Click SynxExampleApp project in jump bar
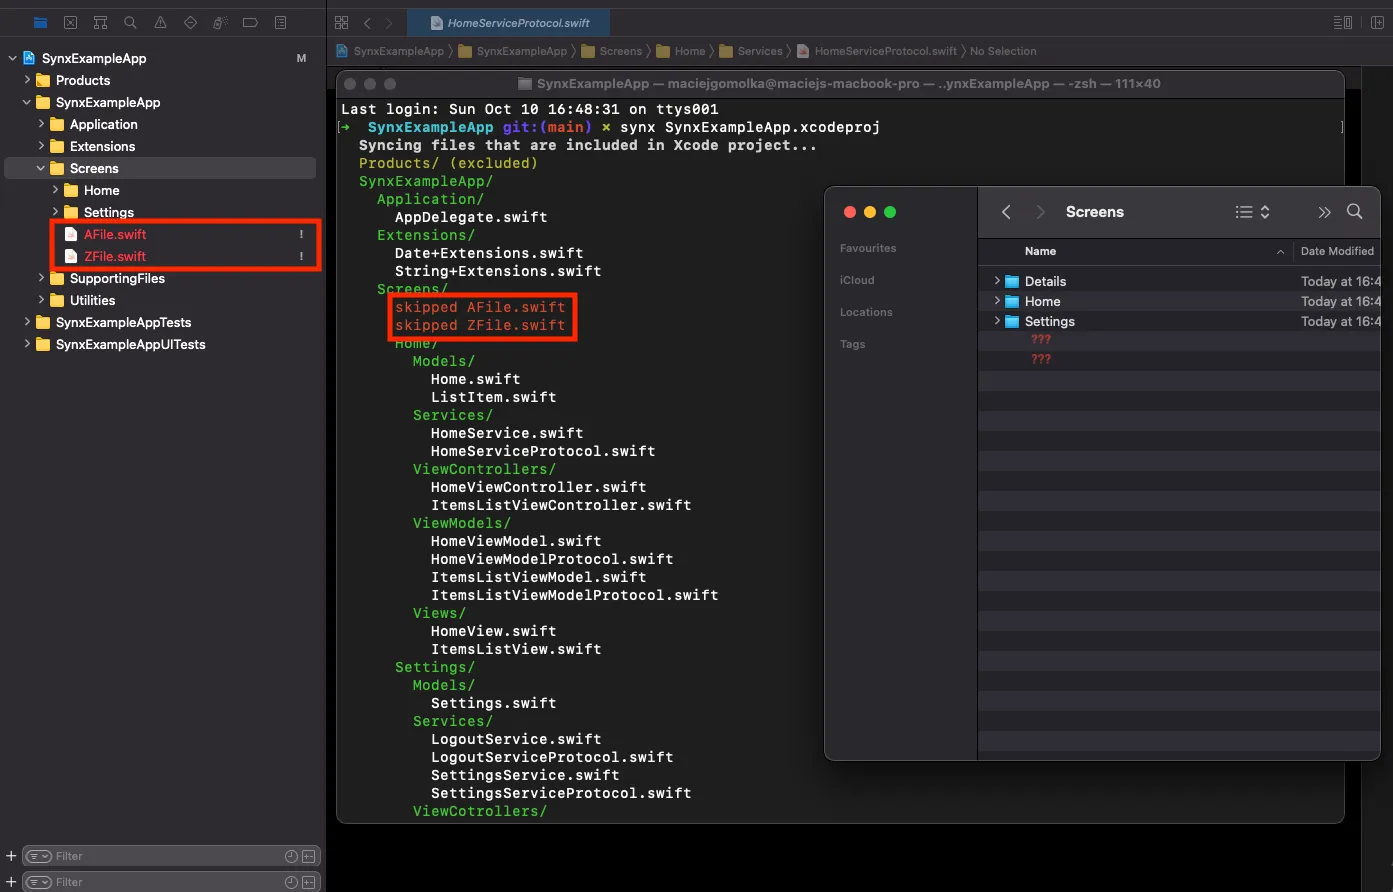The image size is (1393, 892). click(x=390, y=51)
